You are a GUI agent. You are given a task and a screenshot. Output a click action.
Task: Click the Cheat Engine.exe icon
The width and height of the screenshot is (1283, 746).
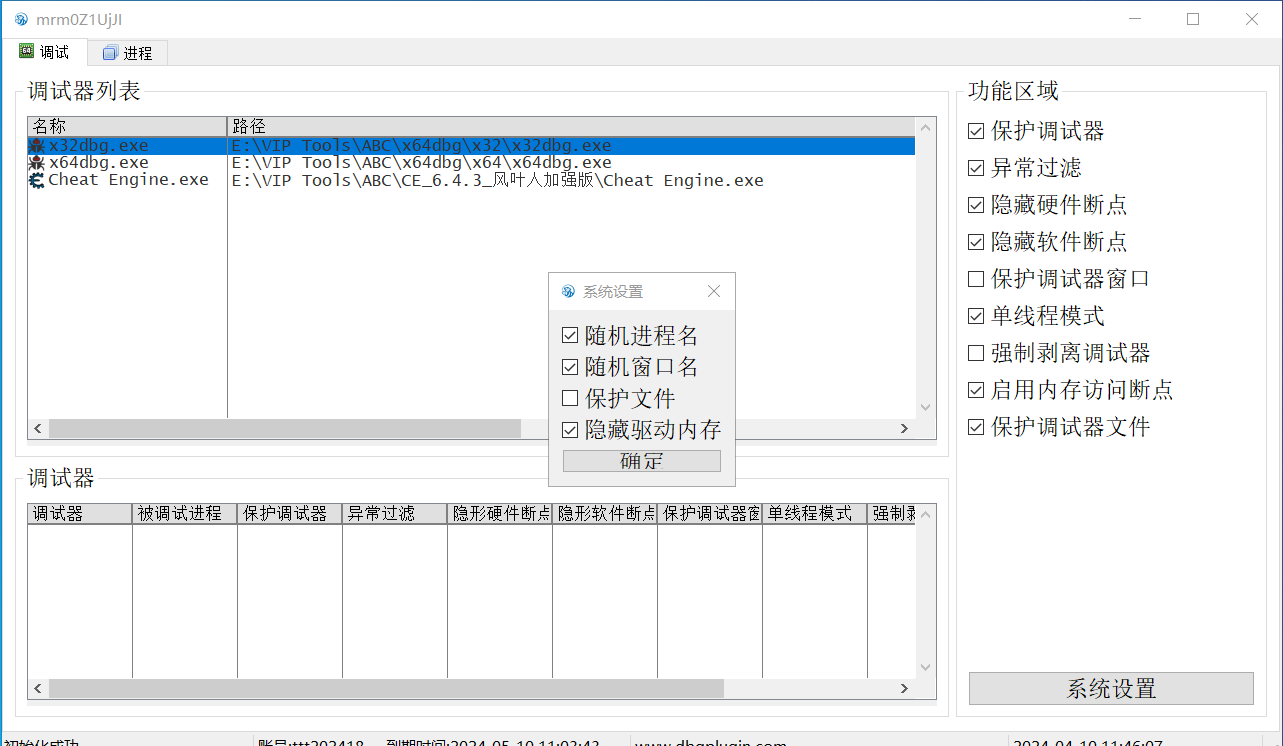click(x=37, y=181)
